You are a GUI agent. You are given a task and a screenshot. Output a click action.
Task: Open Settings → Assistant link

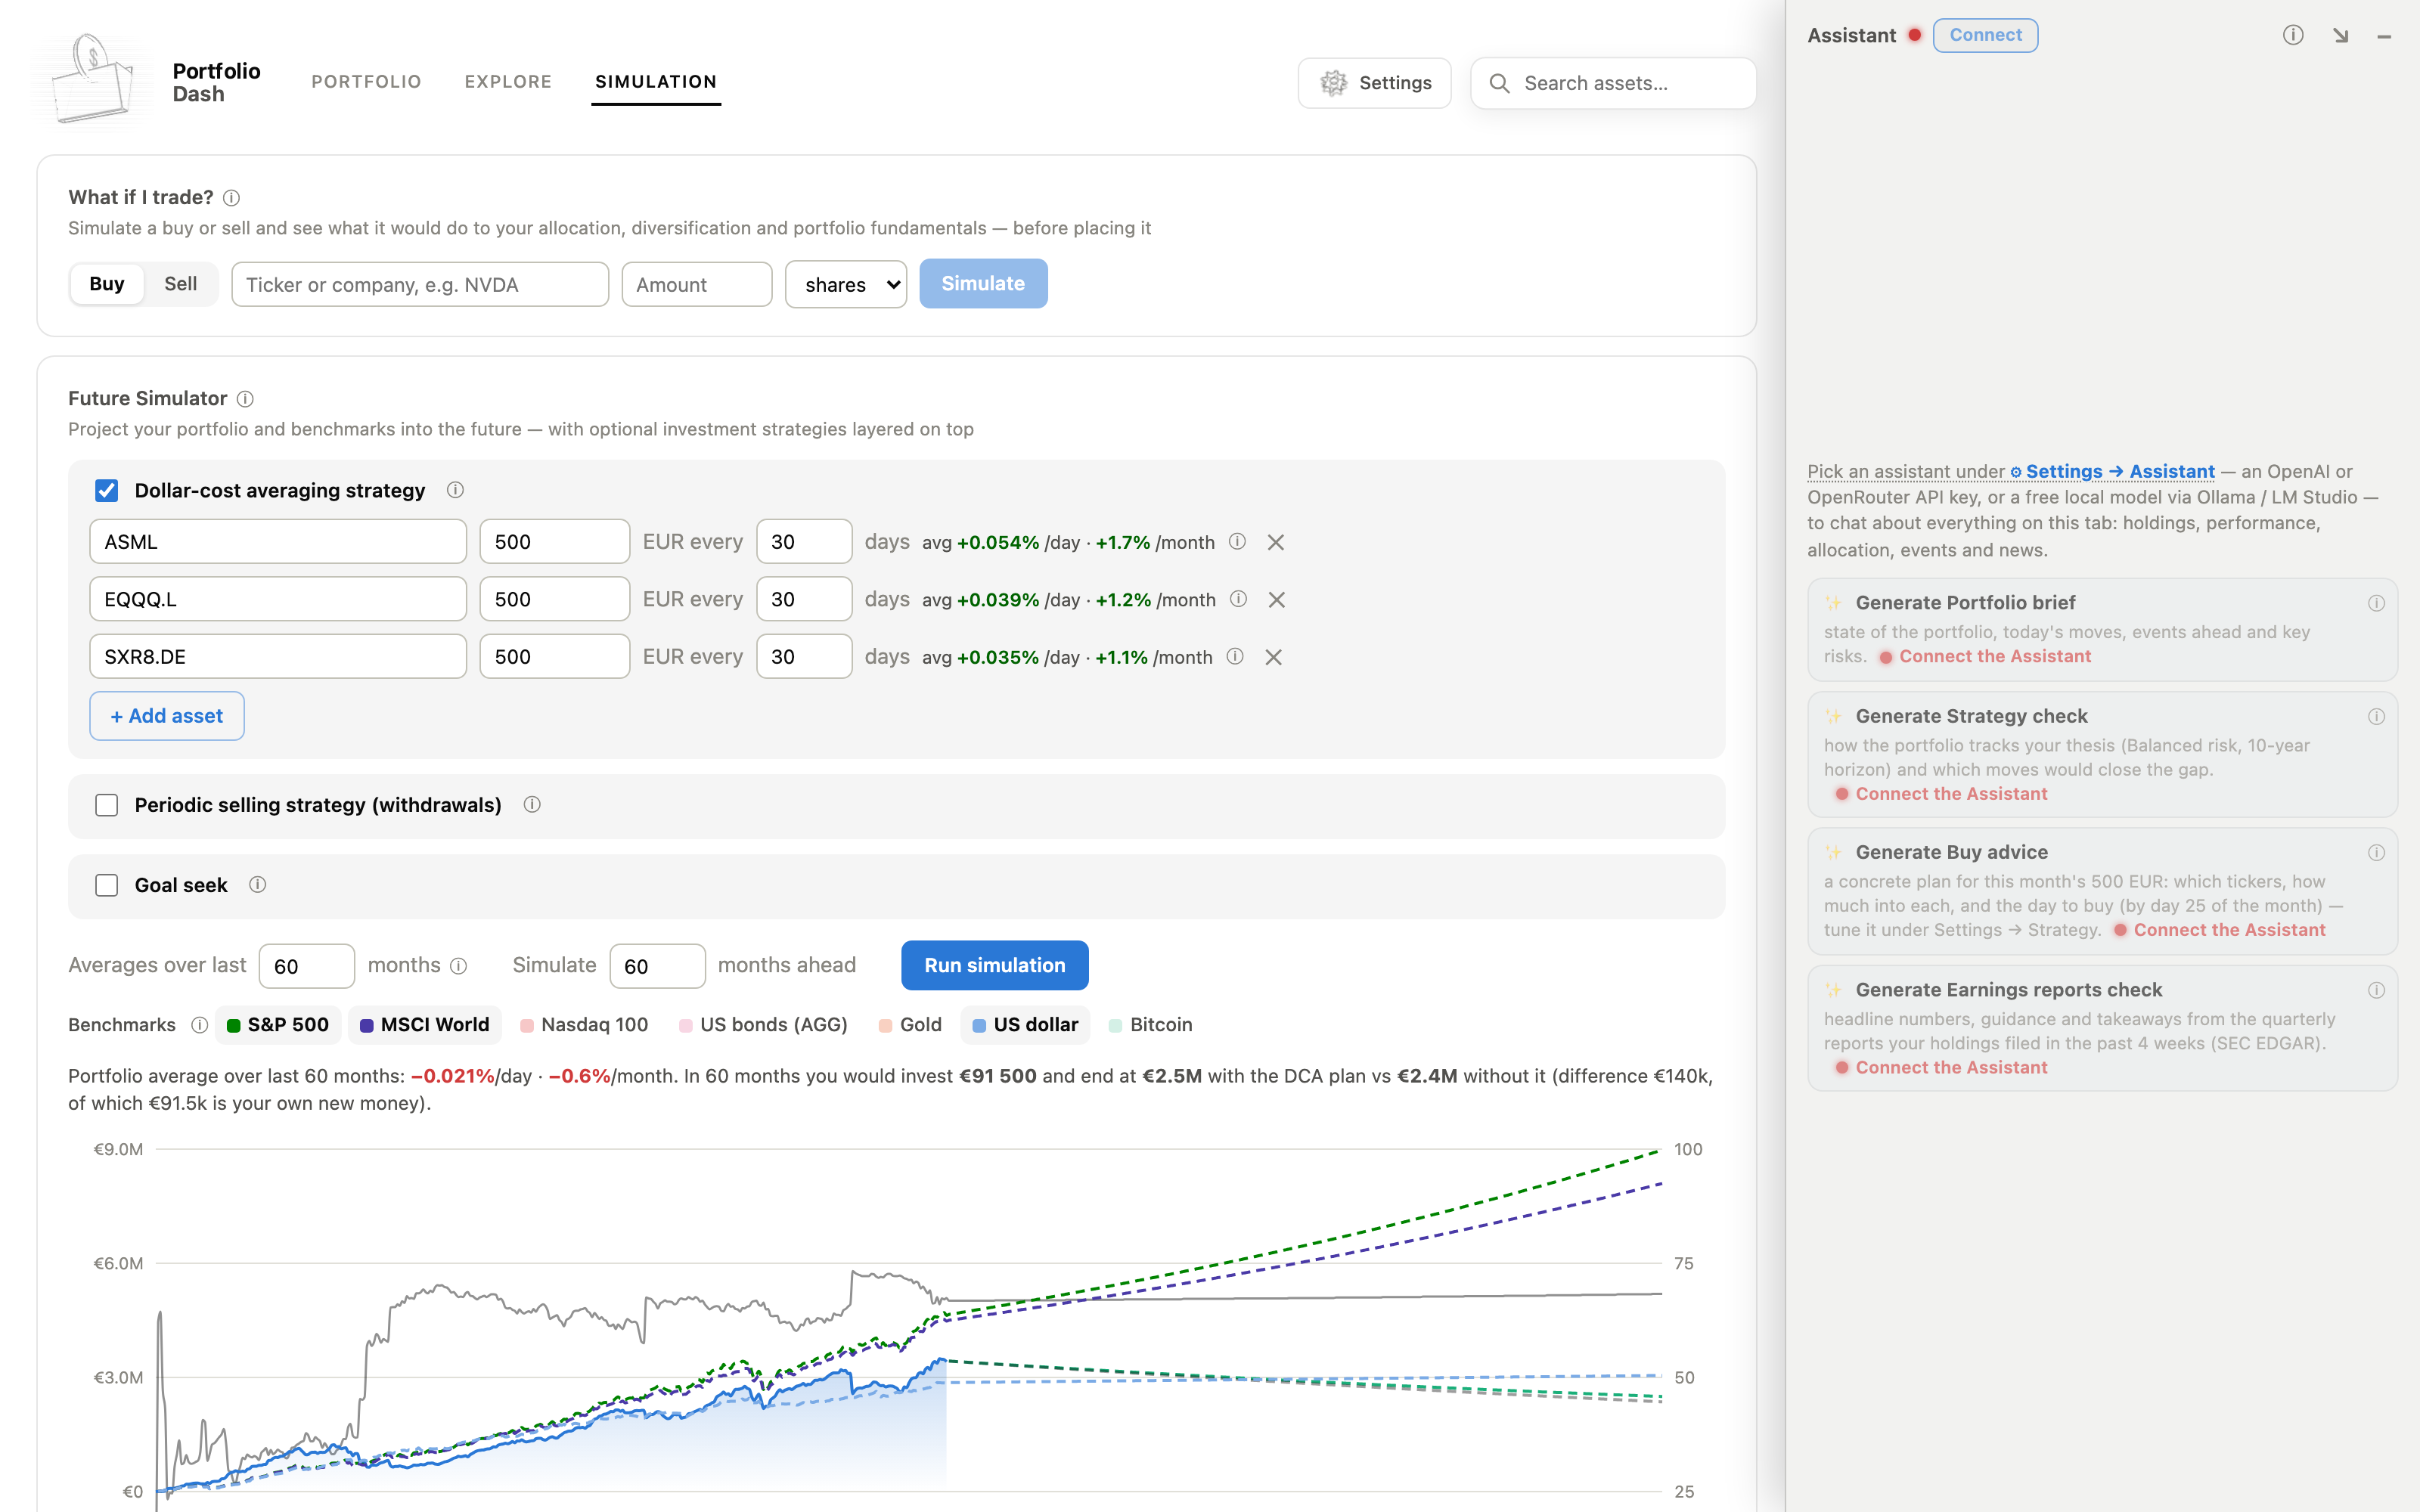2112,471
